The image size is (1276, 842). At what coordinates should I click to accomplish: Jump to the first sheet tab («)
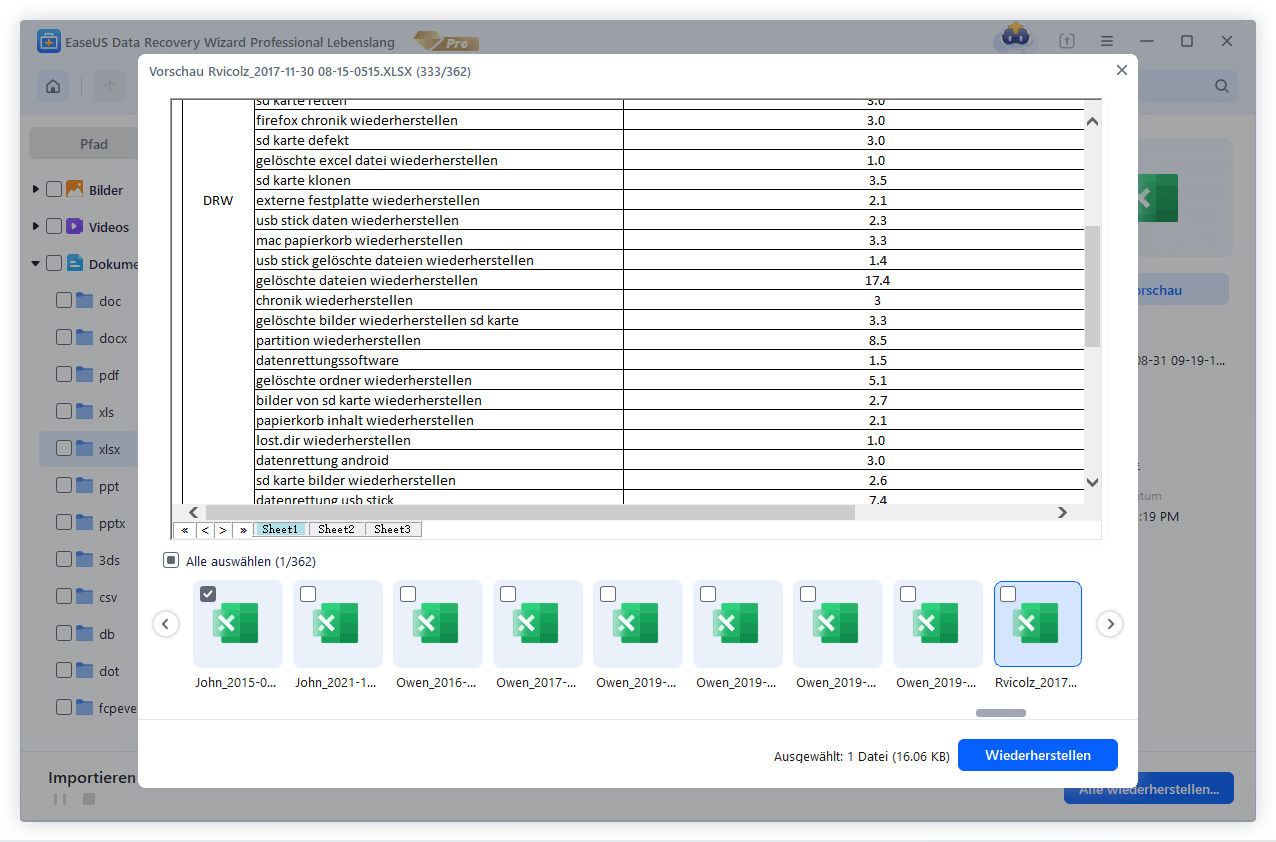click(184, 529)
